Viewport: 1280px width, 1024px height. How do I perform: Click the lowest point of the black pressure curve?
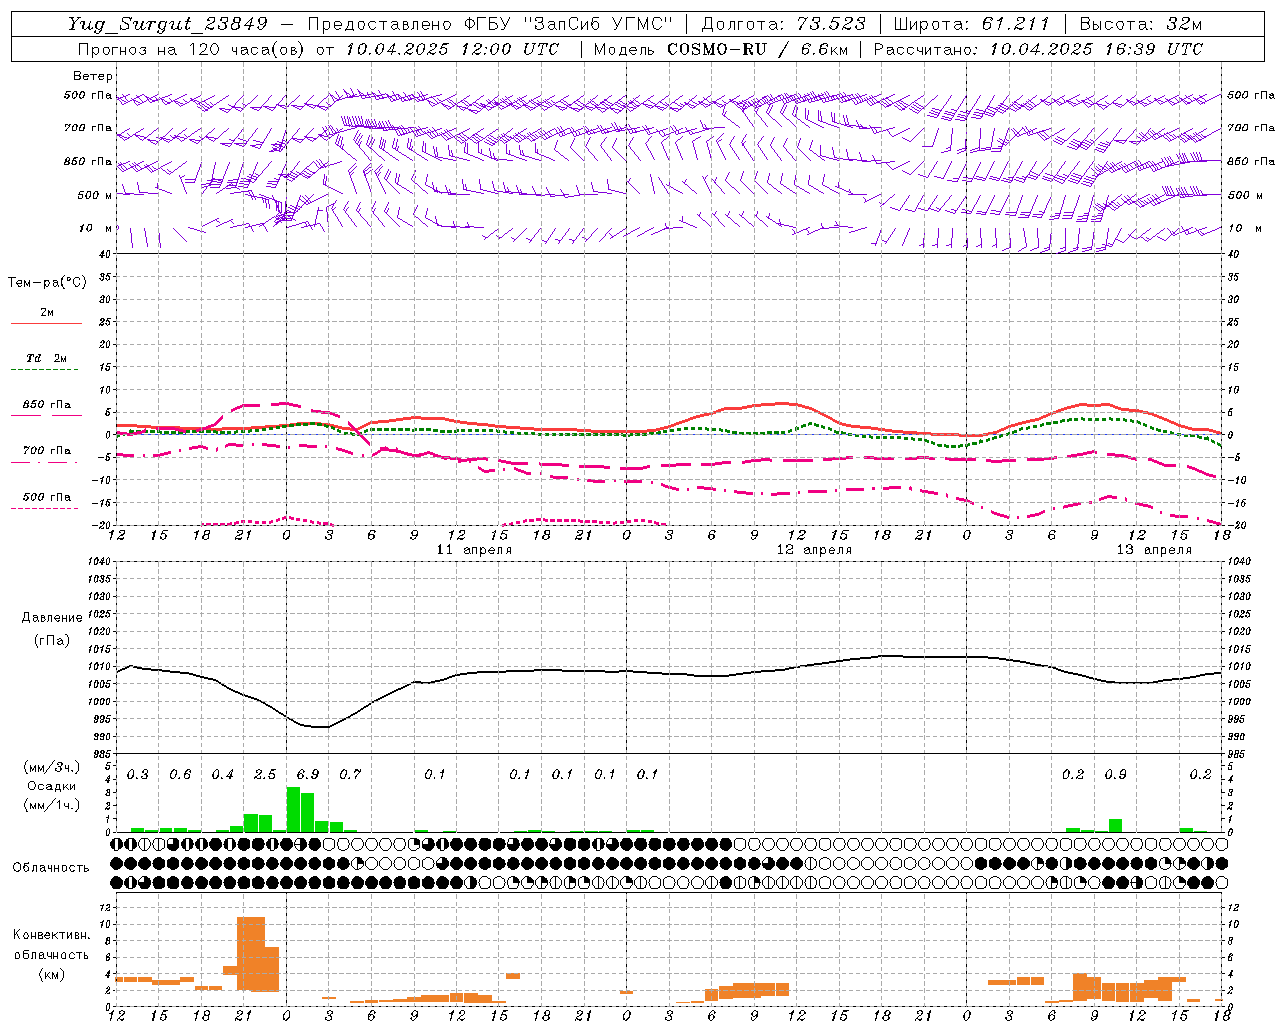[x=320, y=727]
